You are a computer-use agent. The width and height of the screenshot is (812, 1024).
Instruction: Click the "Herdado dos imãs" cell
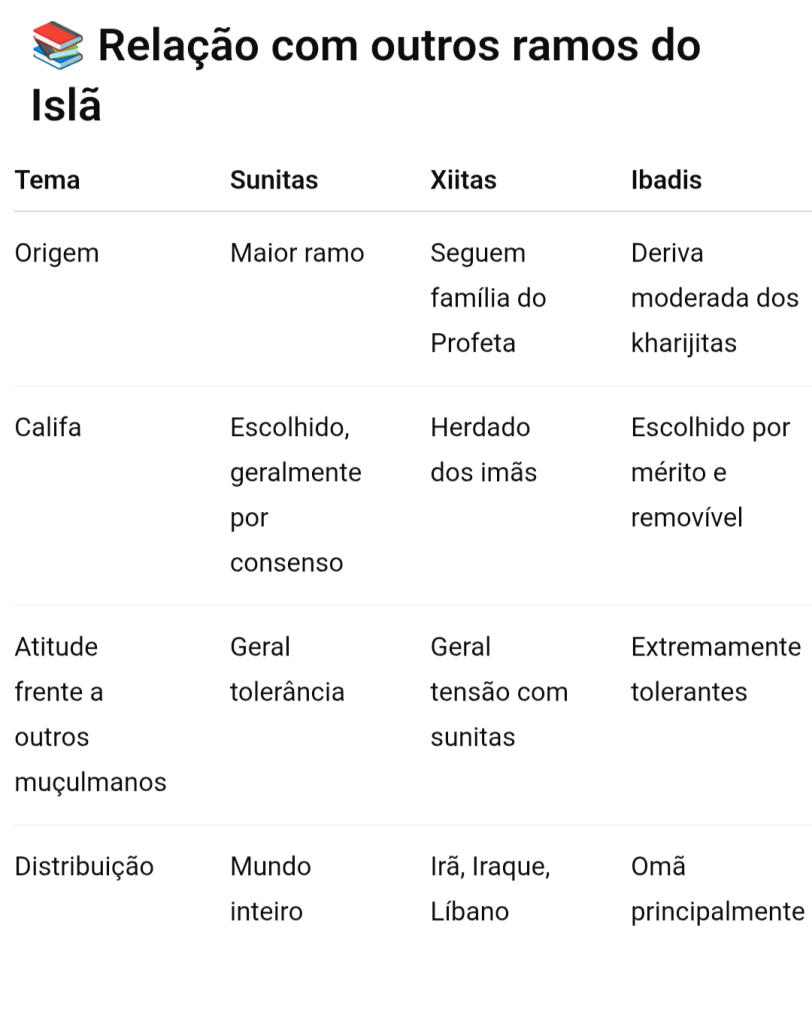483,450
